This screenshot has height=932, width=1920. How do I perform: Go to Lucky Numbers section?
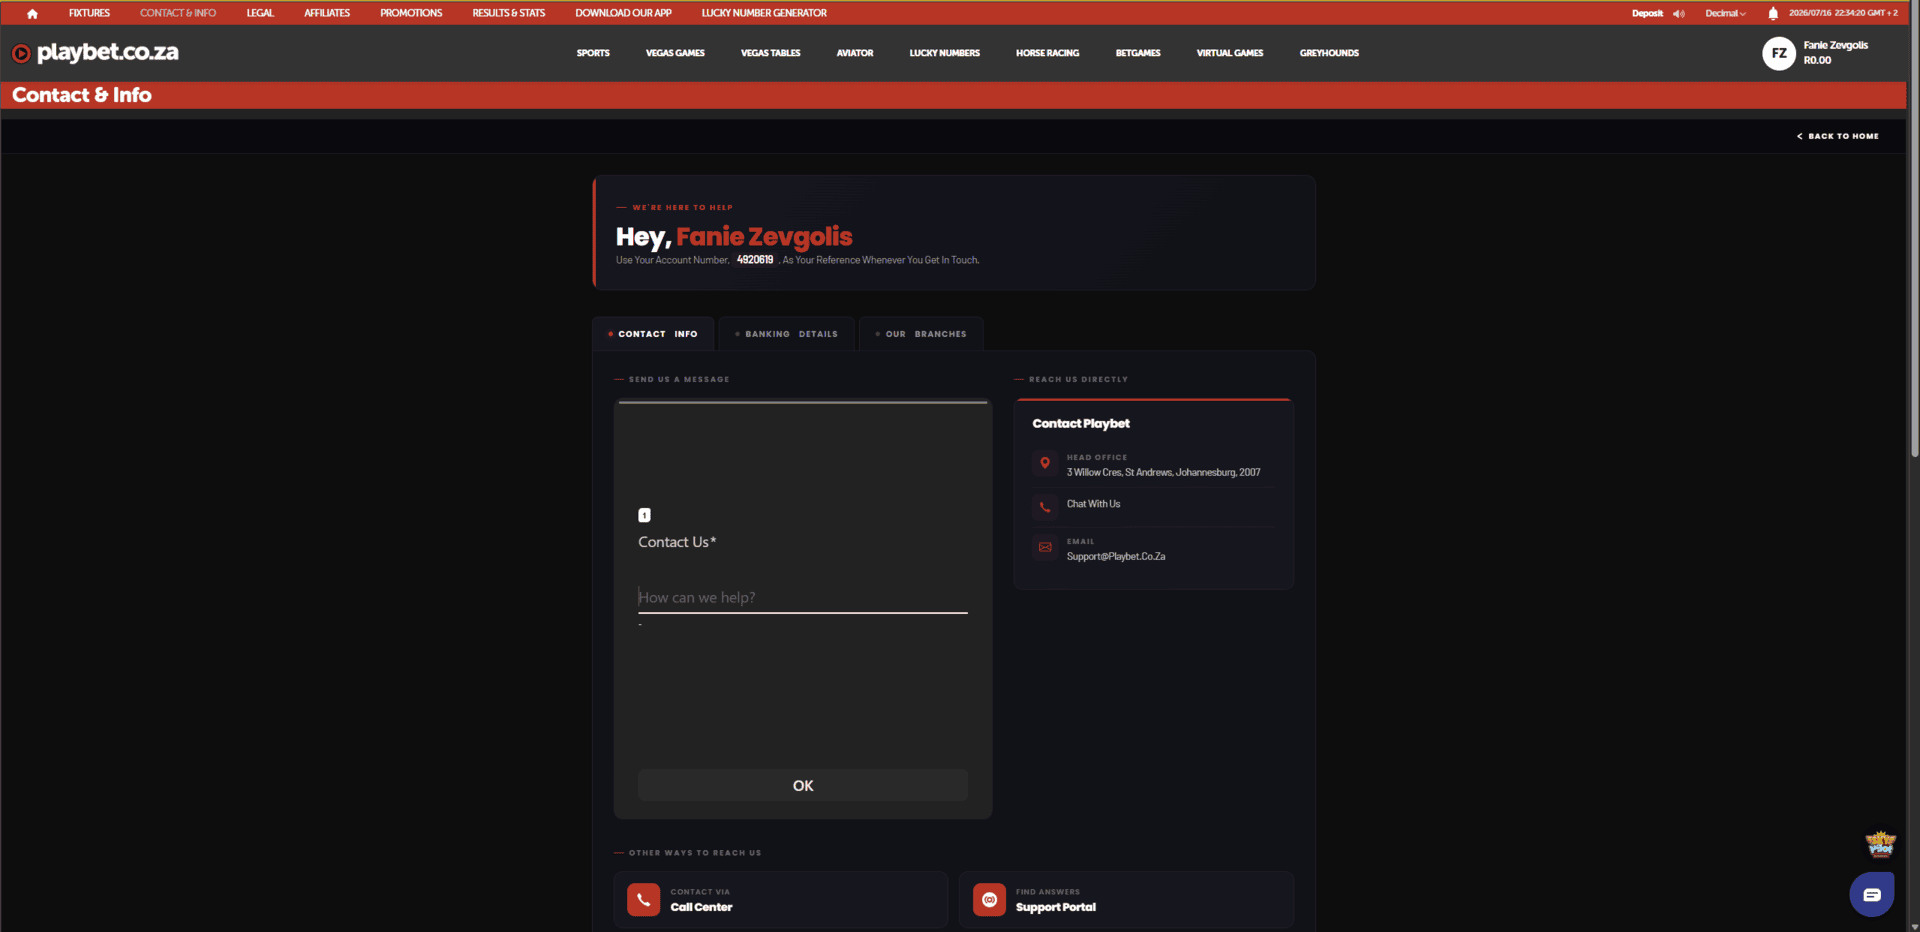944,53
